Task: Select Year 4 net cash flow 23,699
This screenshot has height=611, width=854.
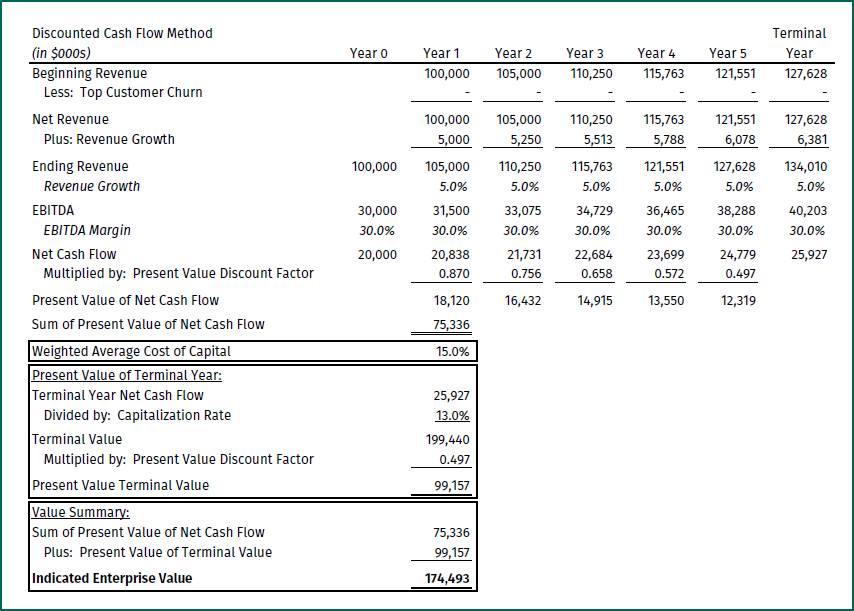Action: 666,255
